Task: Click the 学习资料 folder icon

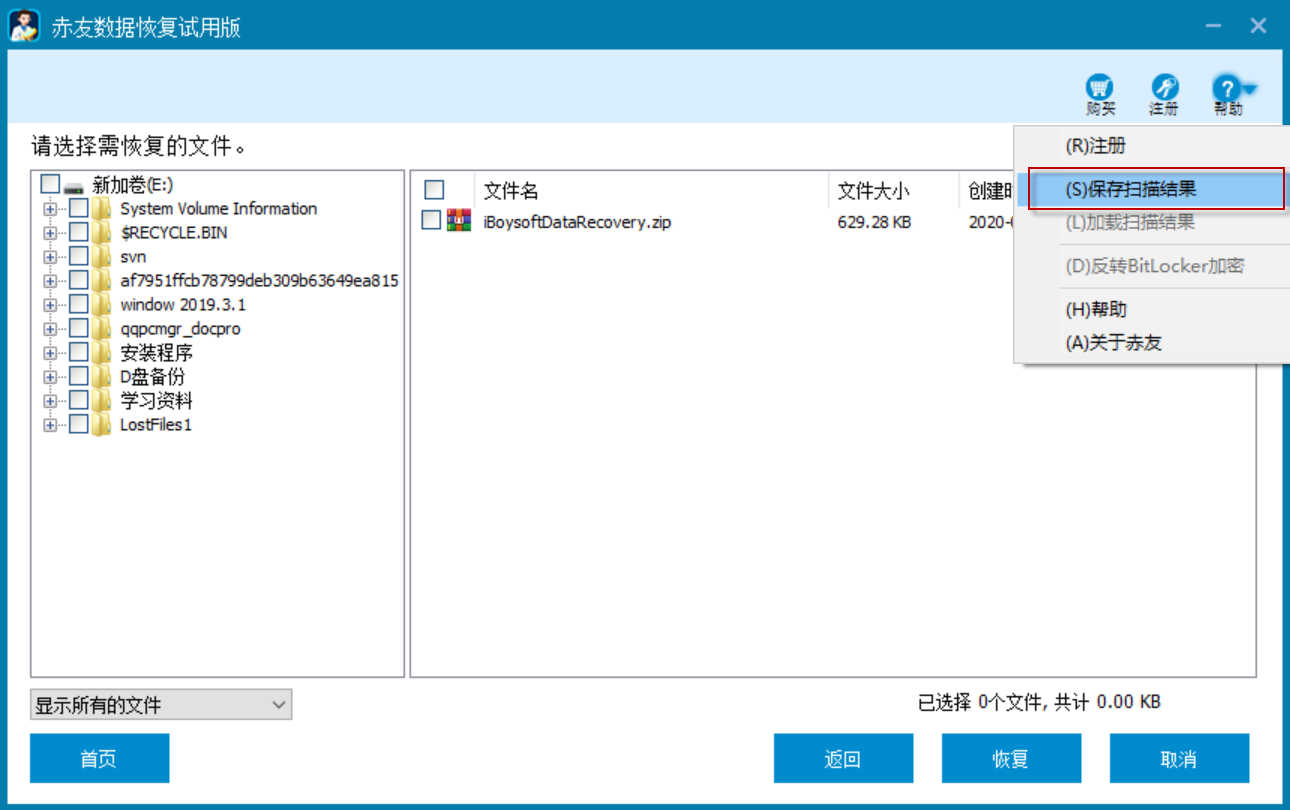Action: click(x=101, y=401)
